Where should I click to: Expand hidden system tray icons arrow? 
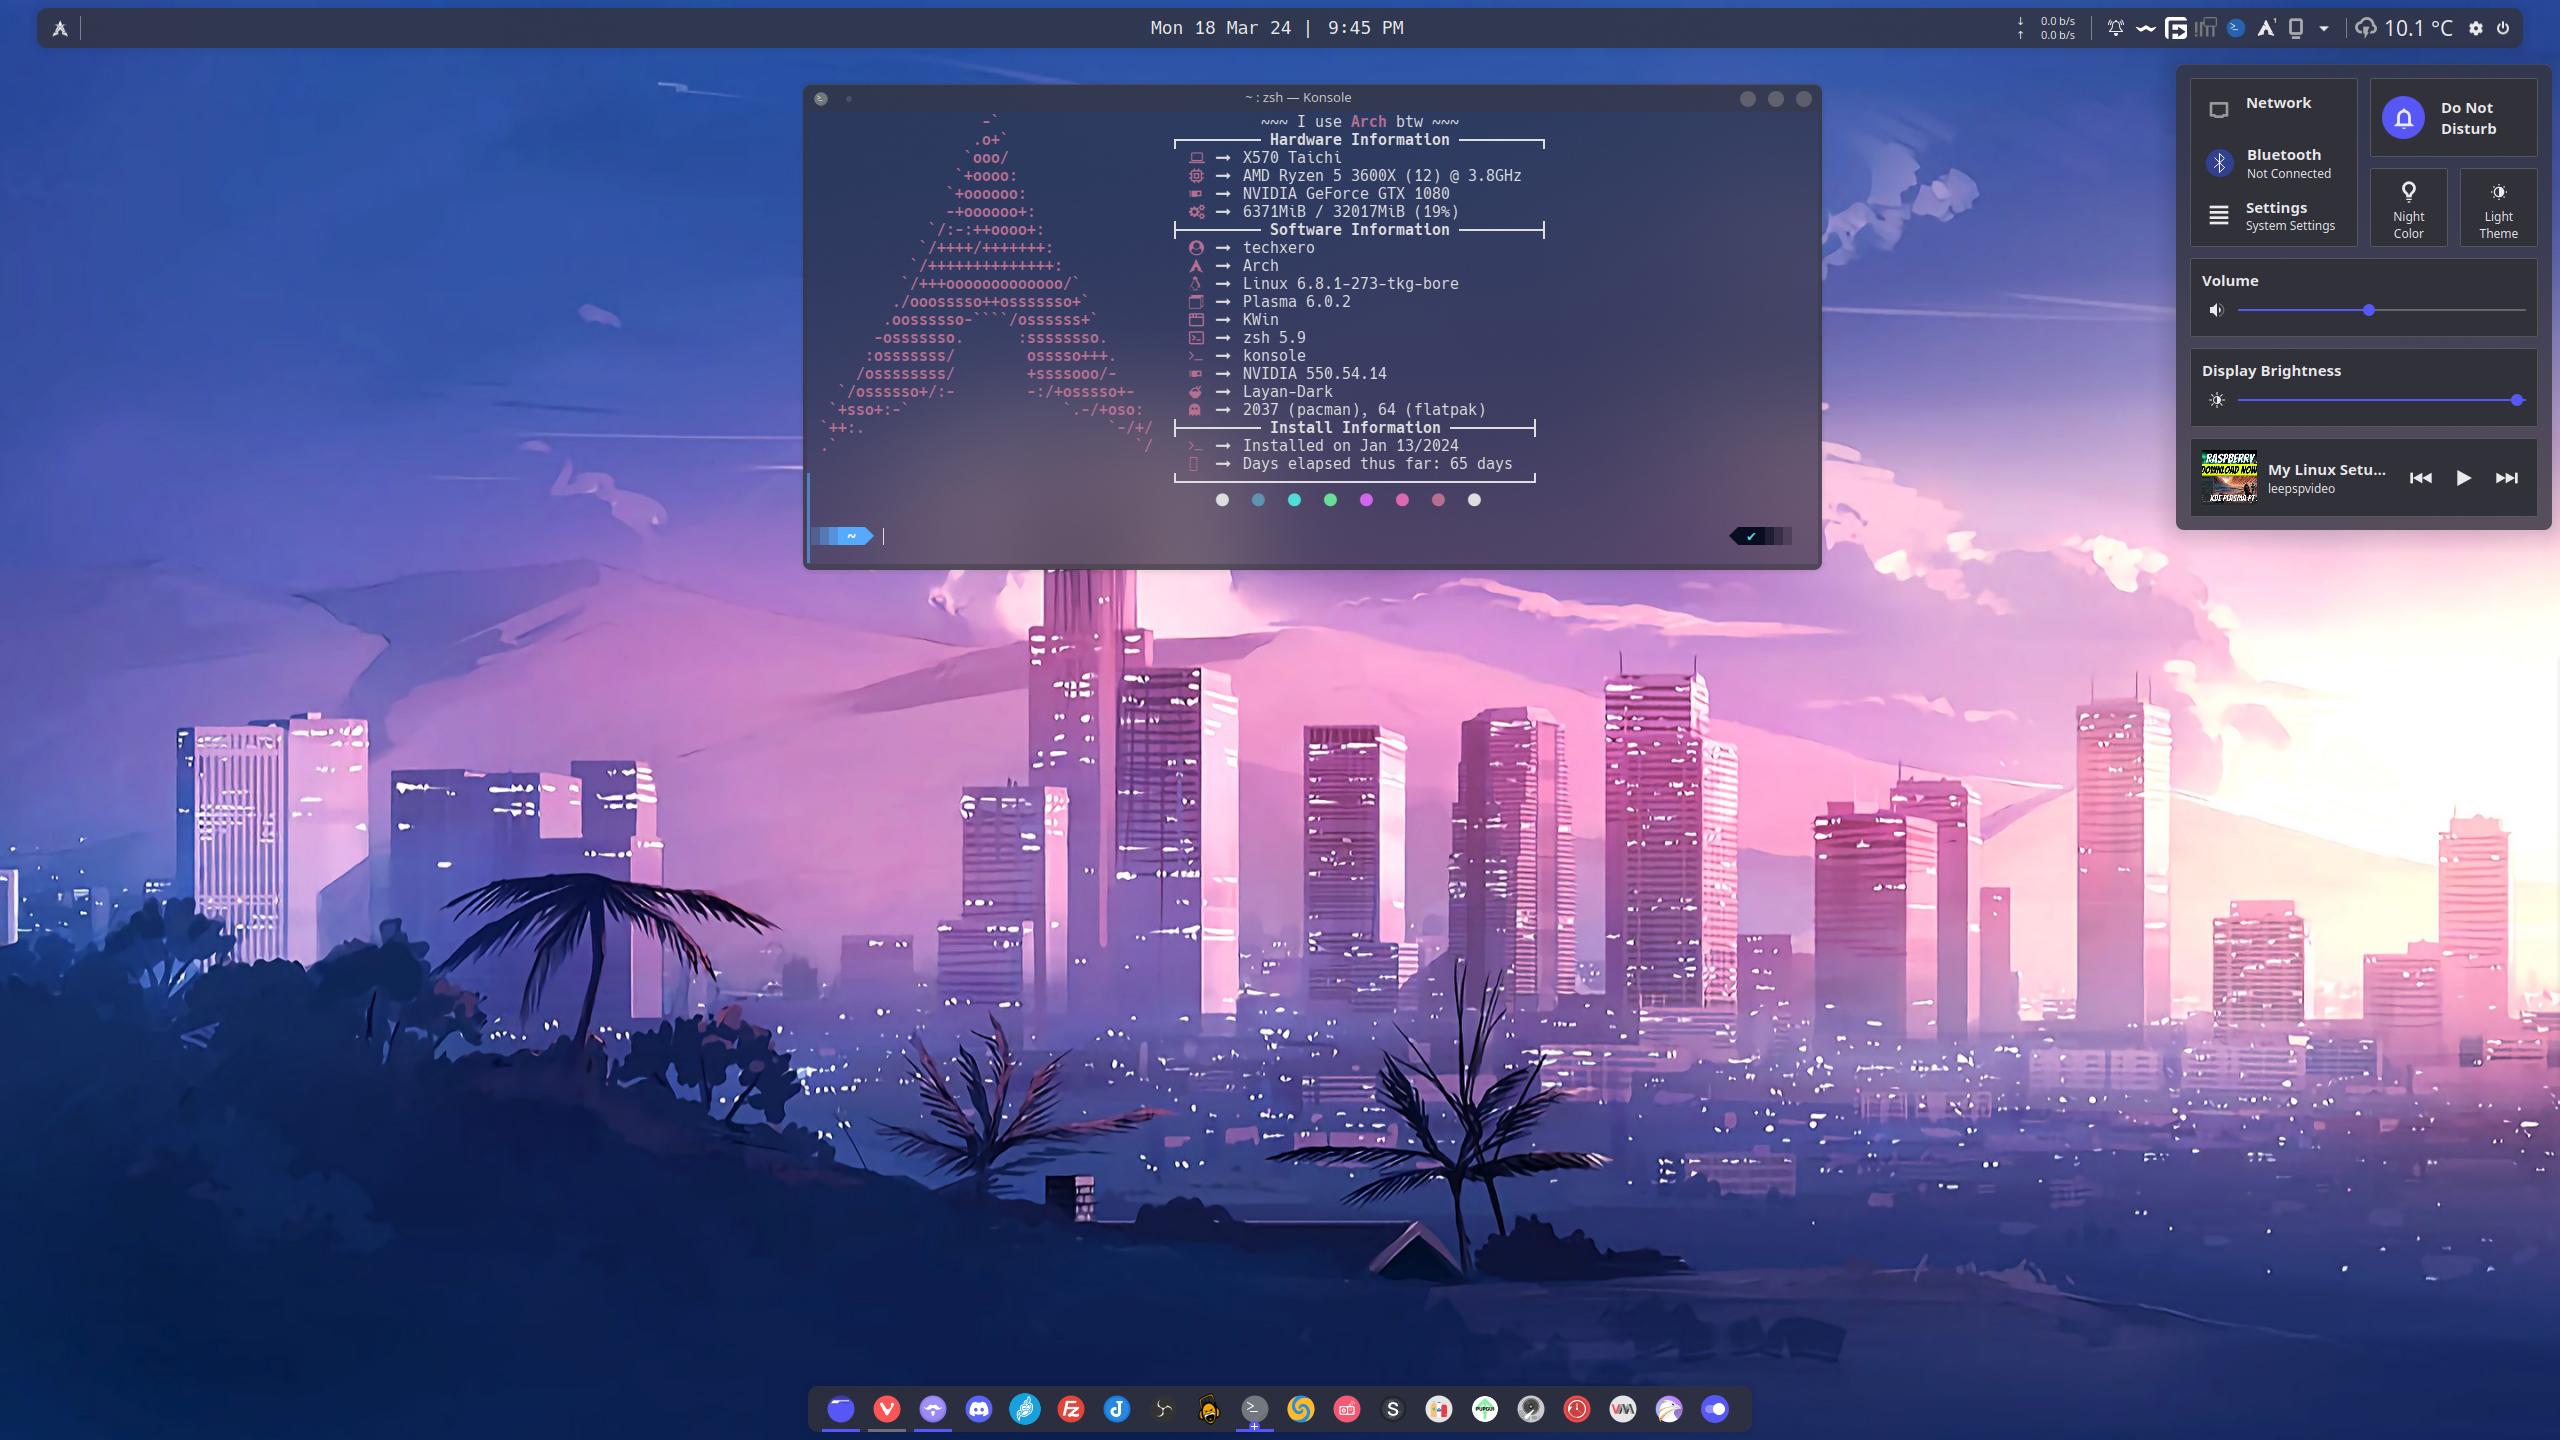click(x=2324, y=28)
